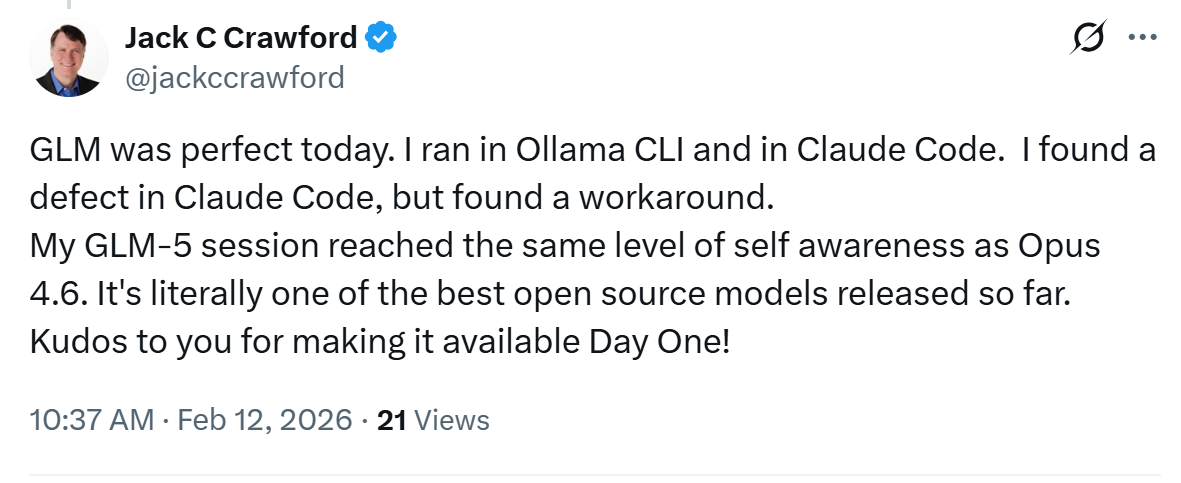Open the three-dot More options menu
1181x483 pixels.
[x=1141, y=38]
